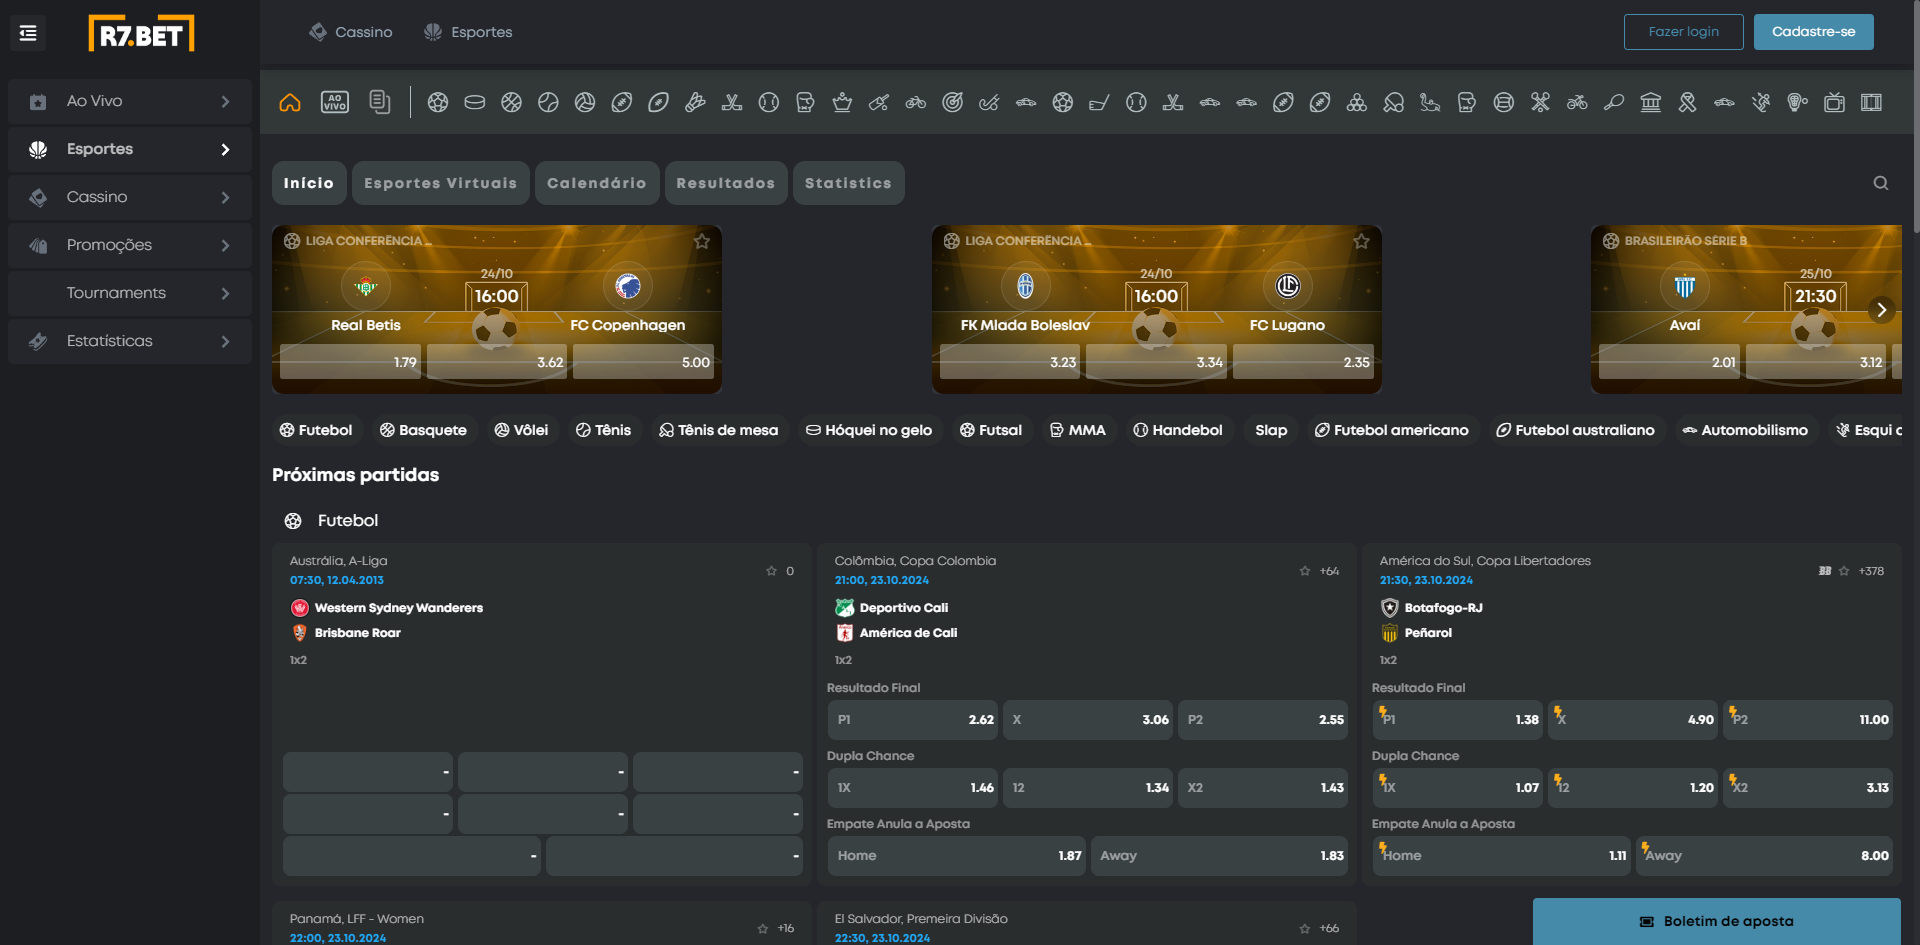Screen dimensions: 1920x945
Task: Open +378 more markets for Botafogo-RJ
Action: click(1871, 571)
